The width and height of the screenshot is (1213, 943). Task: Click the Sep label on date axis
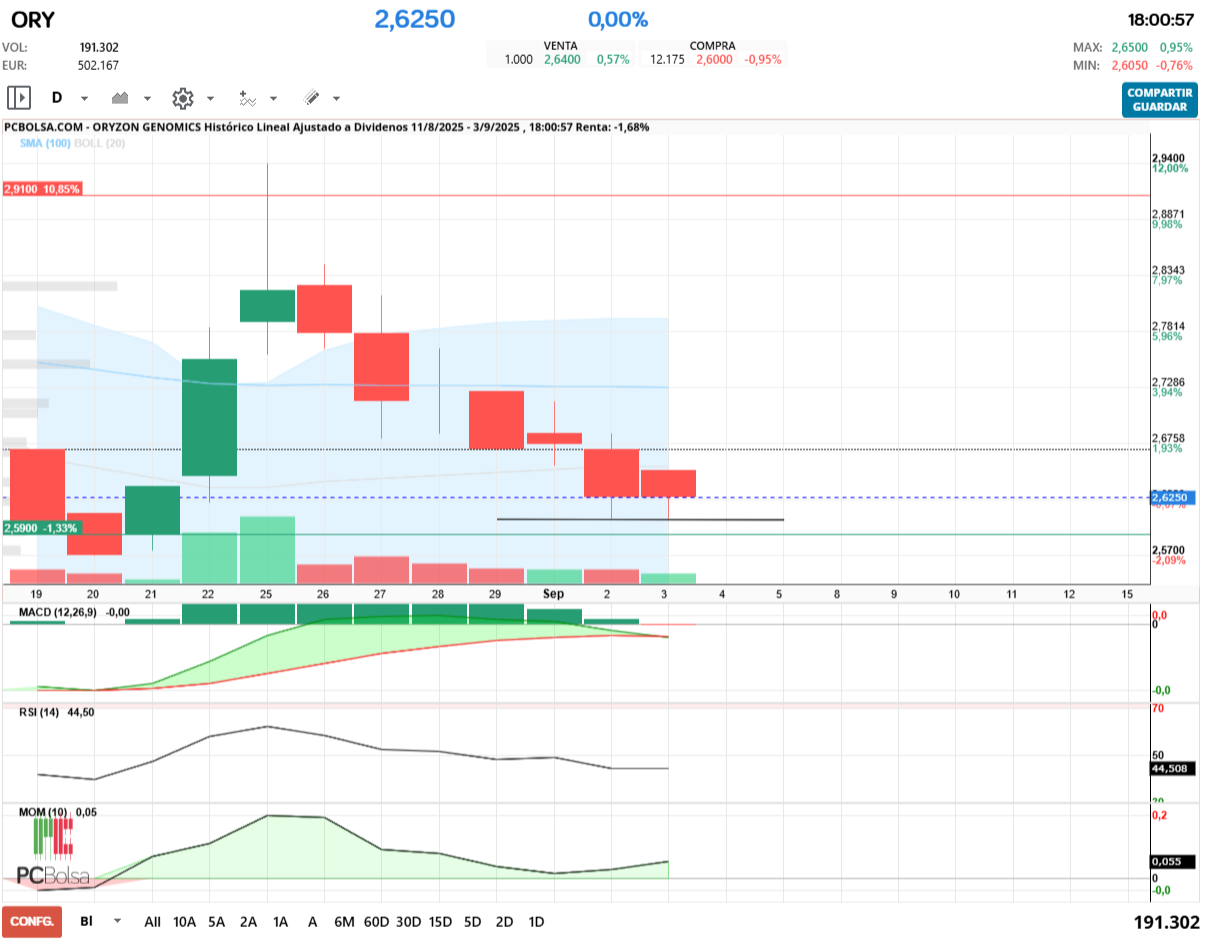click(553, 593)
